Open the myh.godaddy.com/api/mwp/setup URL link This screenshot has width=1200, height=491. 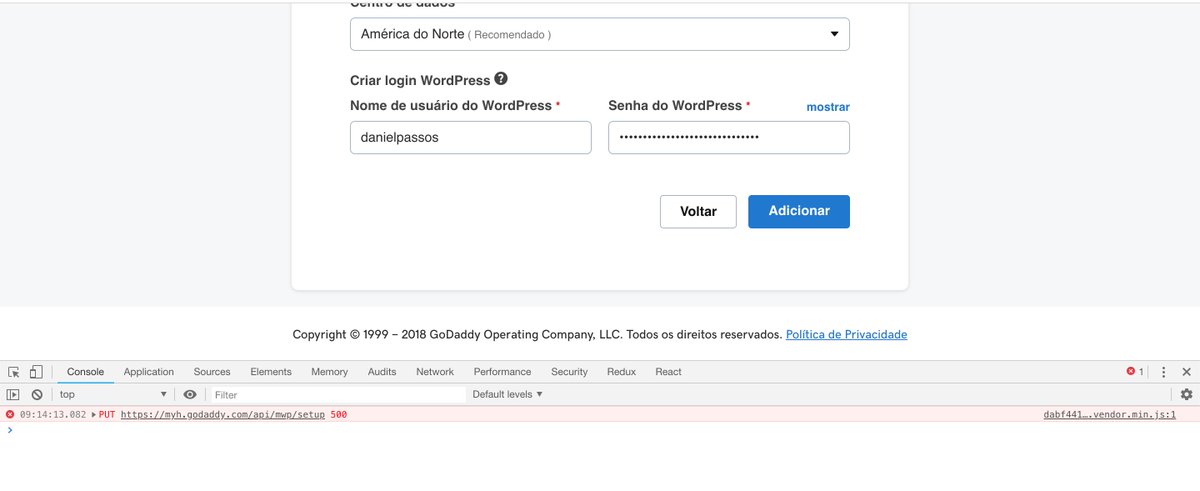pos(223,414)
